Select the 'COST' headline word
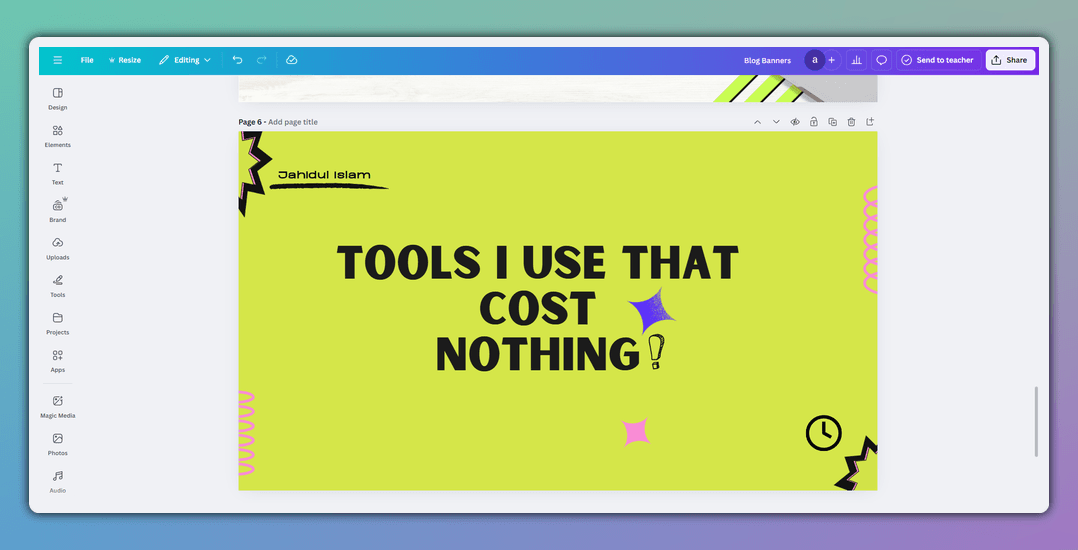Image resolution: width=1078 pixels, height=550 pixels. click(538, 309)
